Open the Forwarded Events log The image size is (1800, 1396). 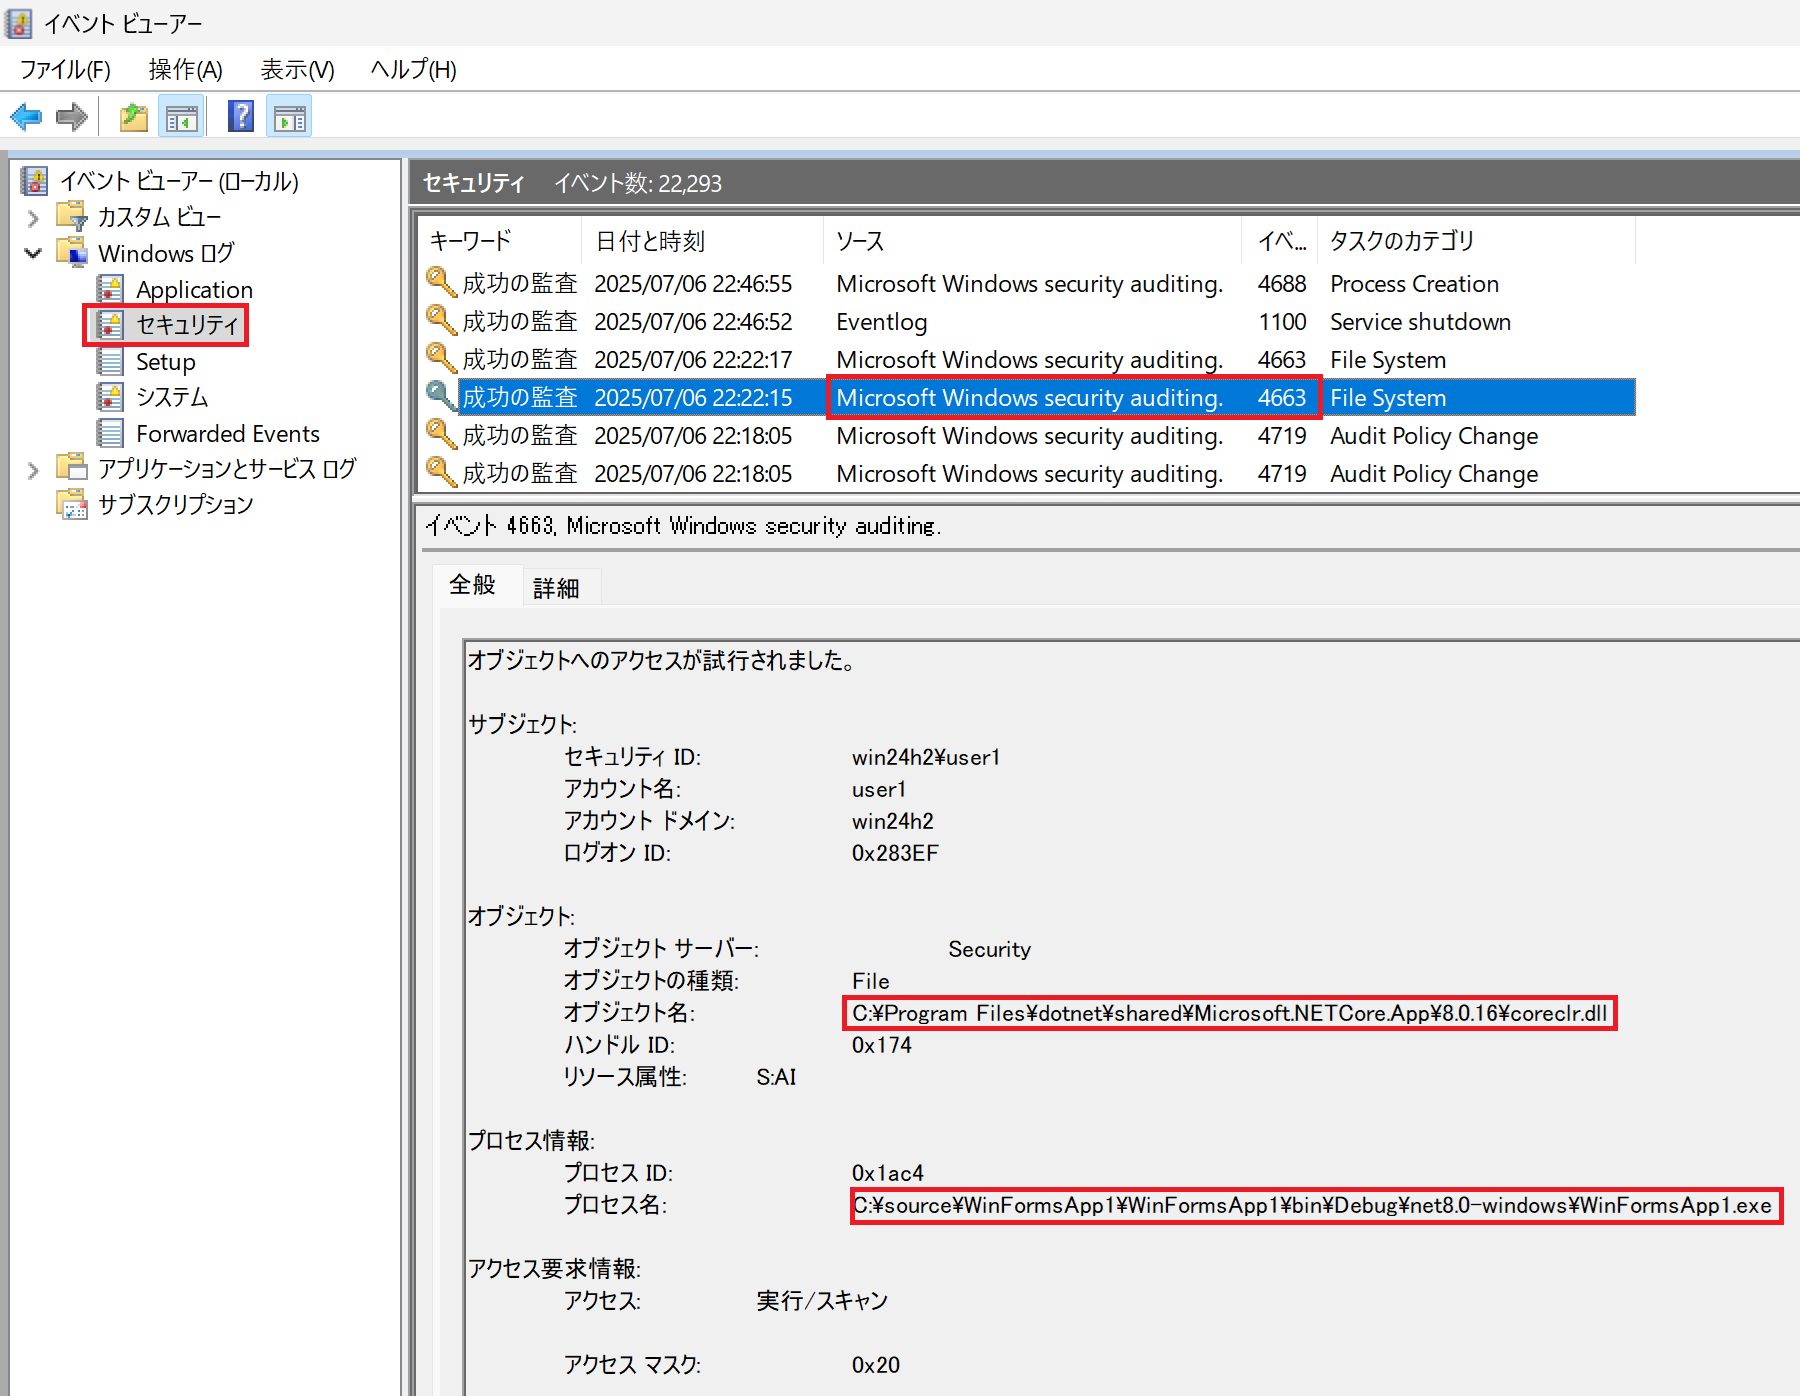click(x=228, y=433)
